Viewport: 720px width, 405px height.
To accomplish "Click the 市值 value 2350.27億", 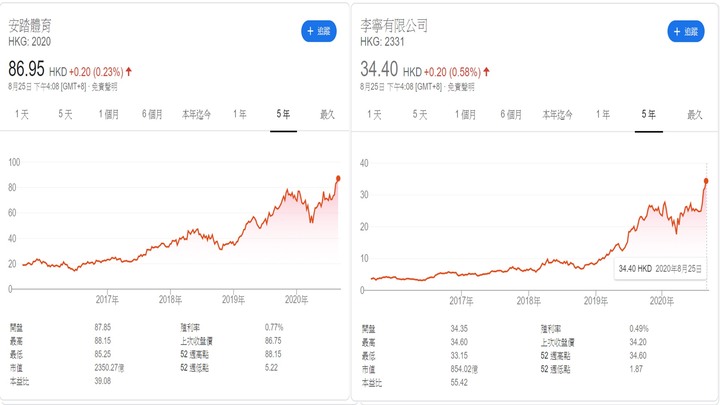I will click(109, 368).
